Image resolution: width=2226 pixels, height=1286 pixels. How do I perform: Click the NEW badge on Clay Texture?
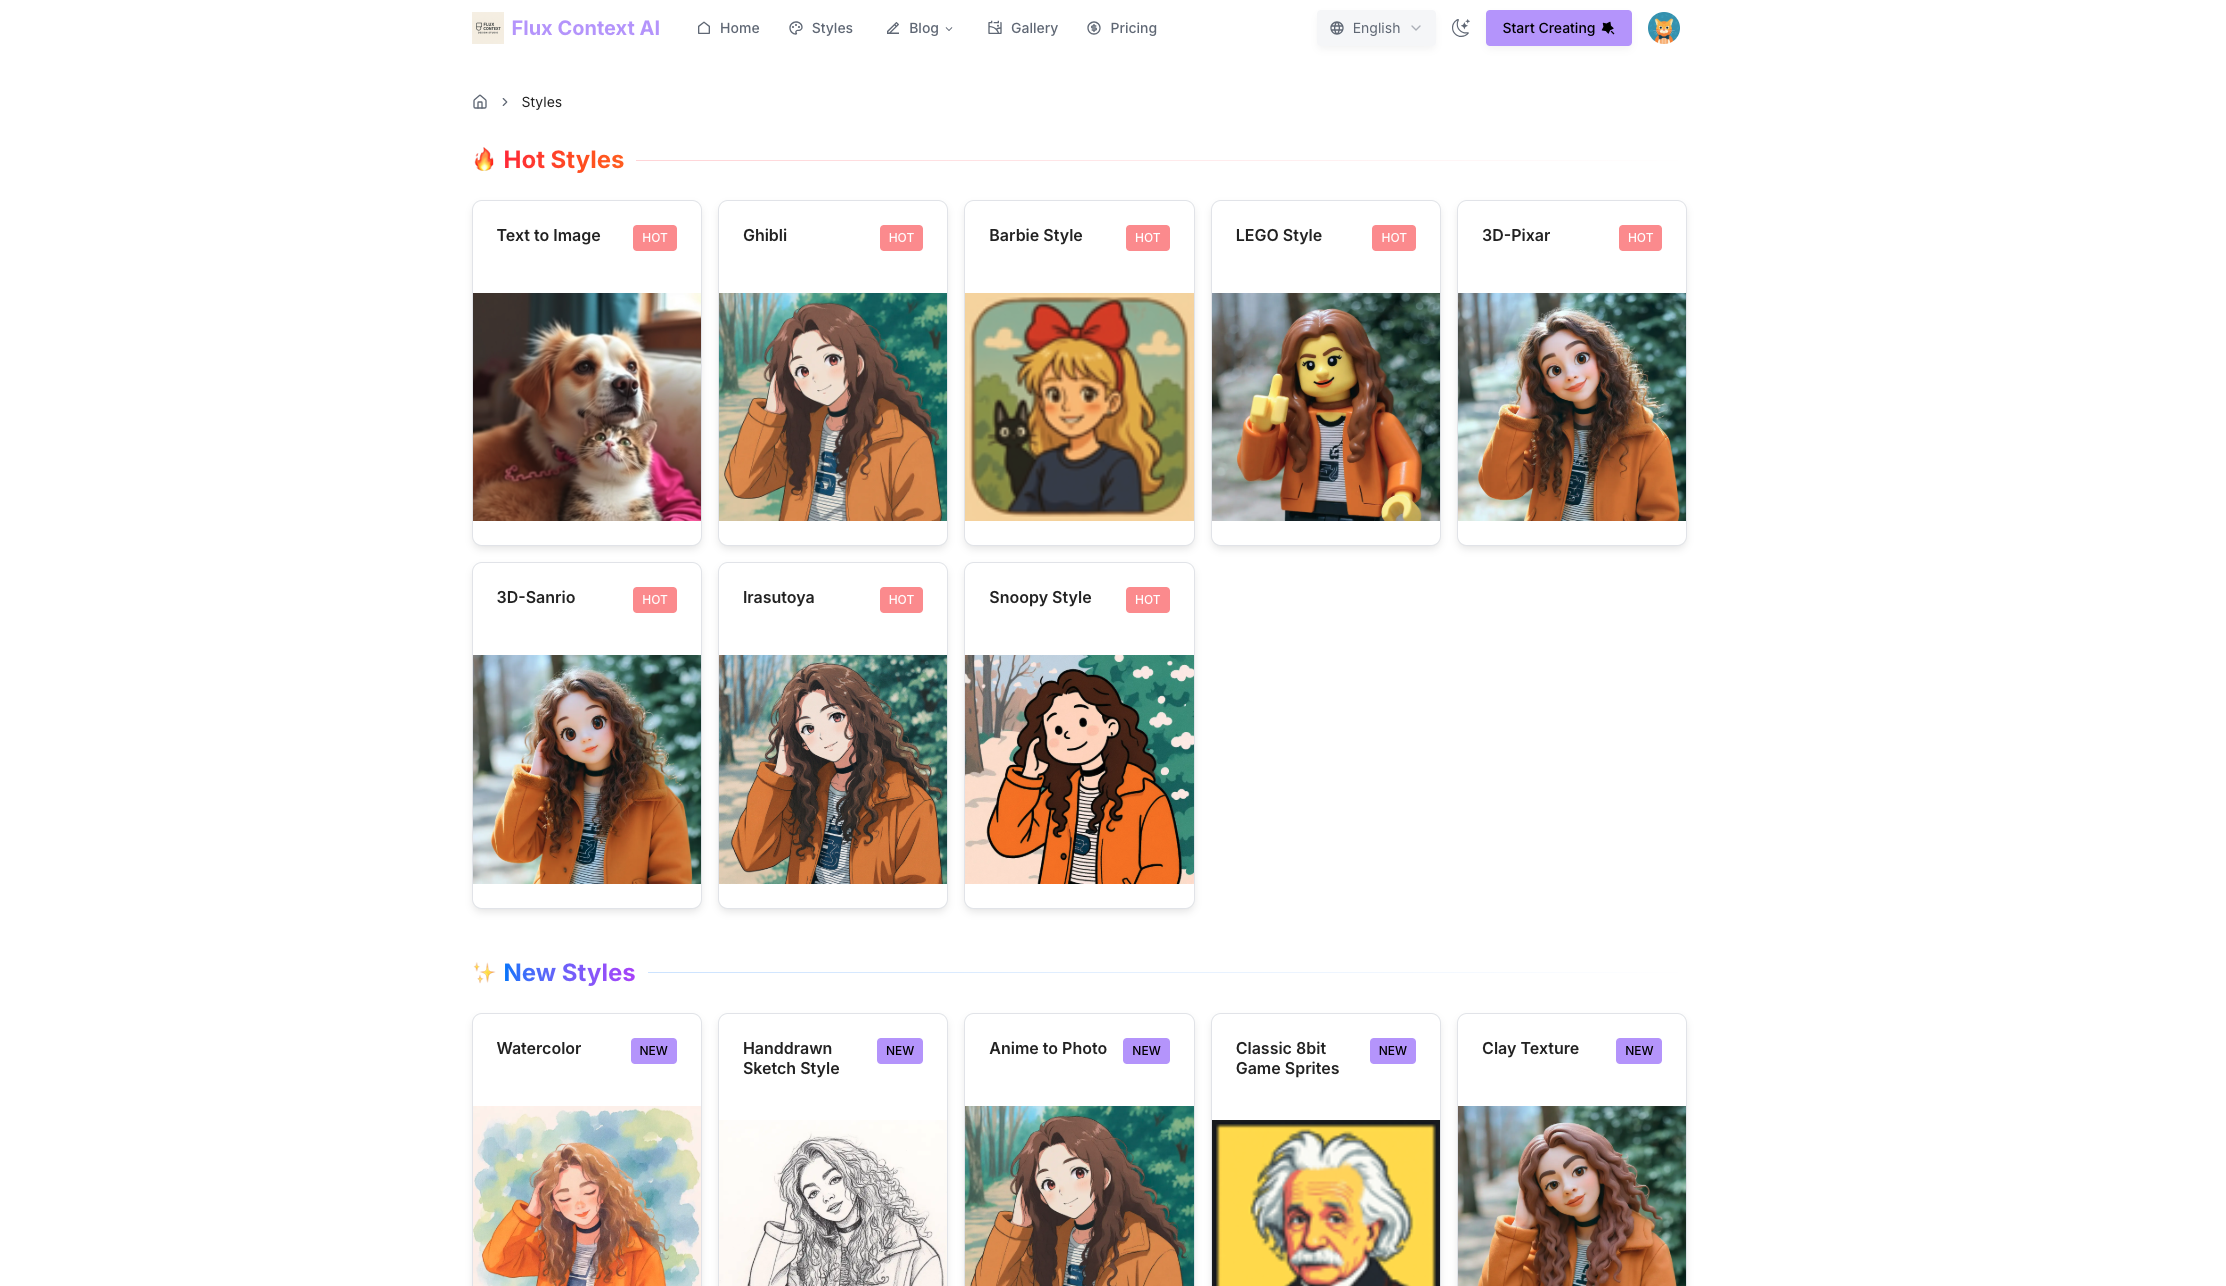tap(1639, 1051)
